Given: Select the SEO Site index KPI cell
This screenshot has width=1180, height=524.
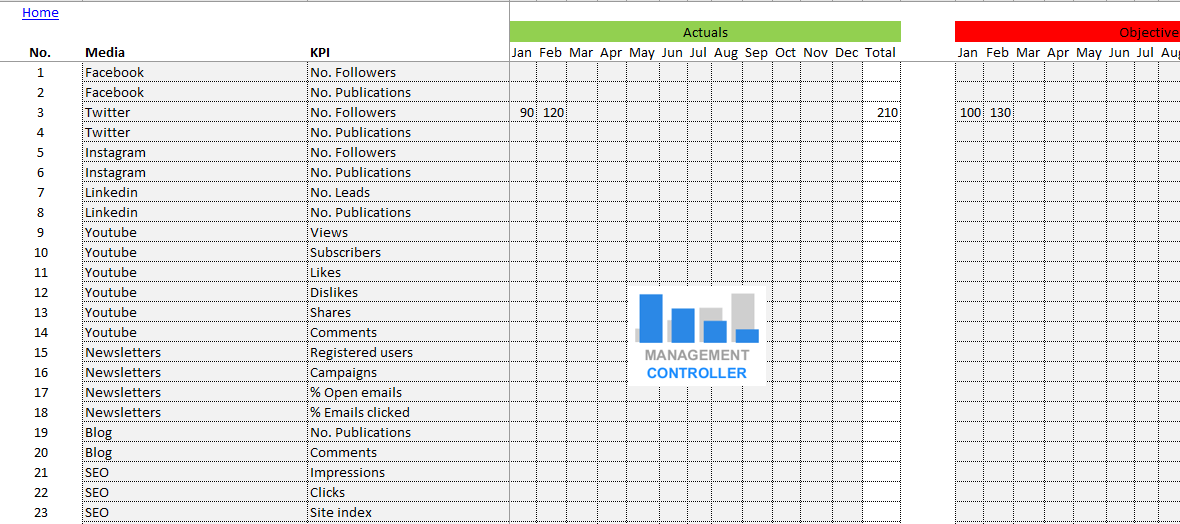Looking at the screenshot, I should 341,513.
